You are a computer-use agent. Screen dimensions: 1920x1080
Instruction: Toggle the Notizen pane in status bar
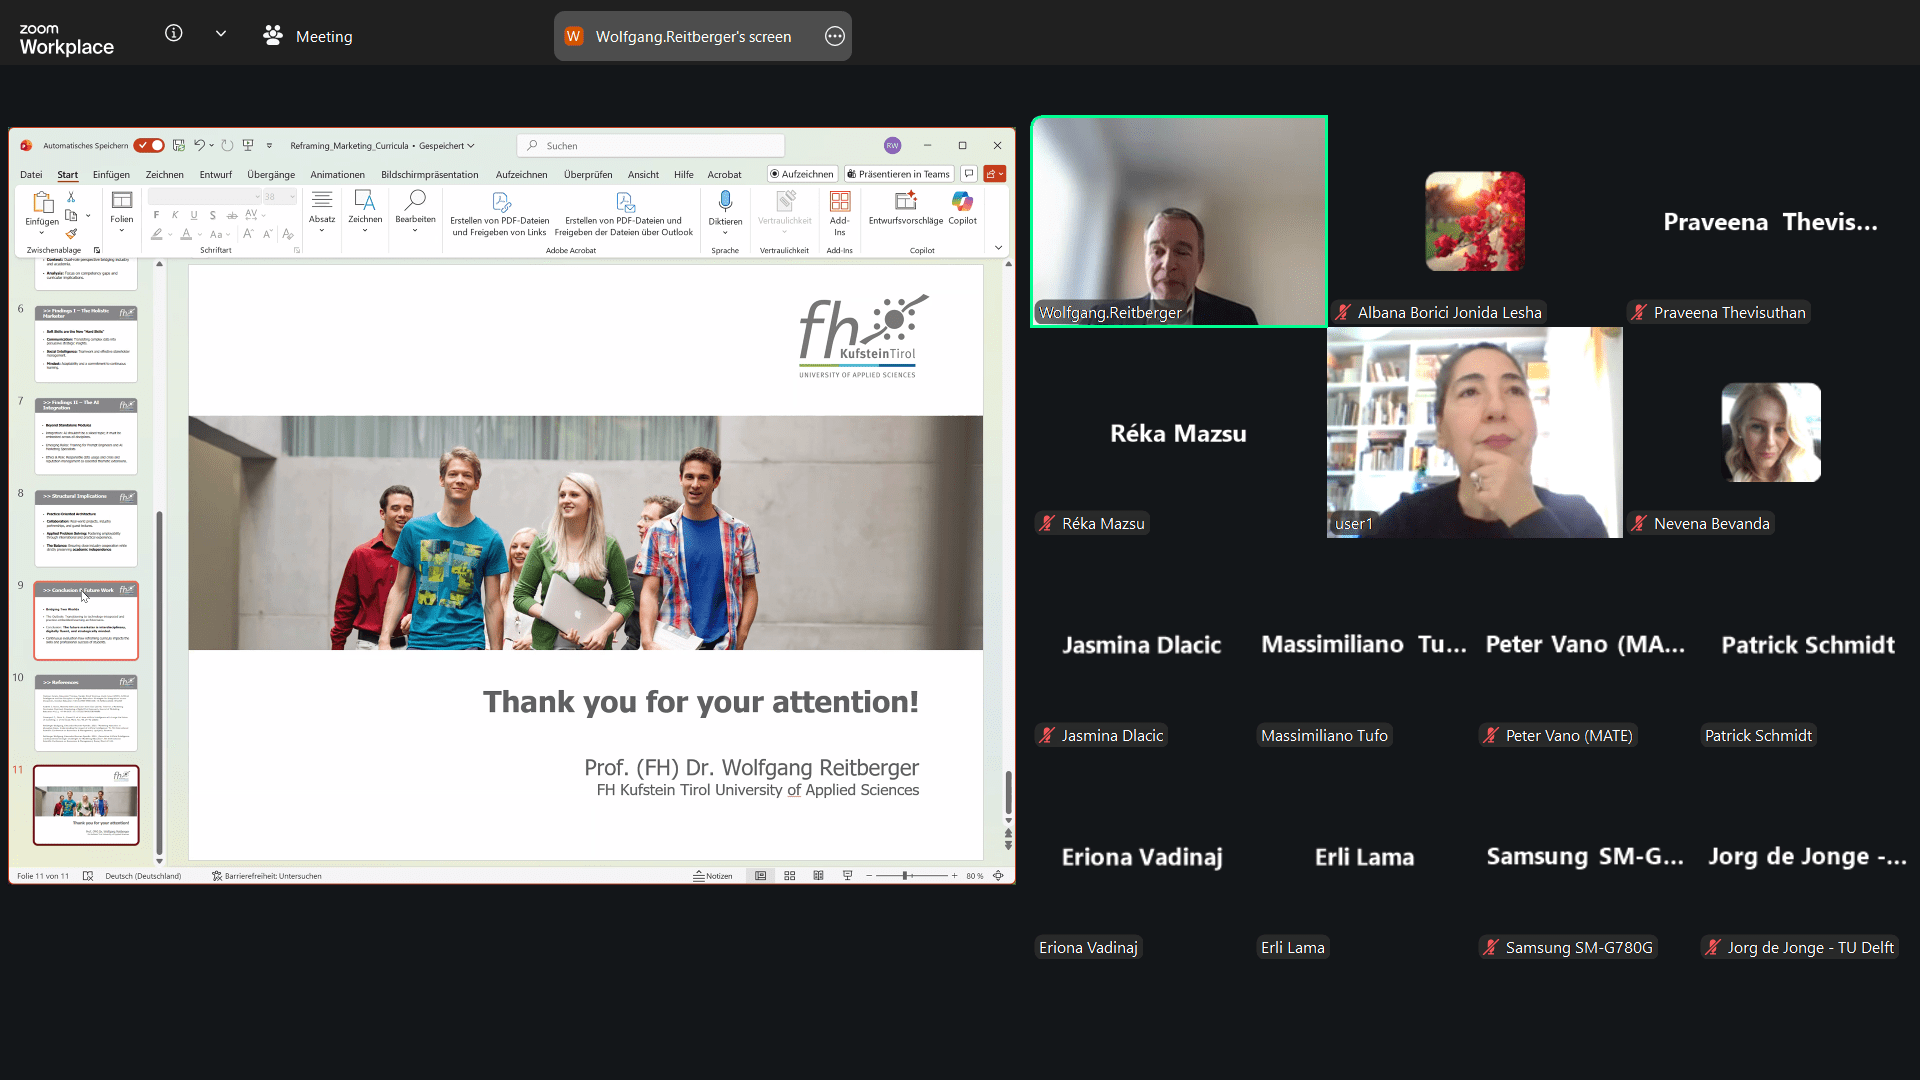tap(713, 876)
